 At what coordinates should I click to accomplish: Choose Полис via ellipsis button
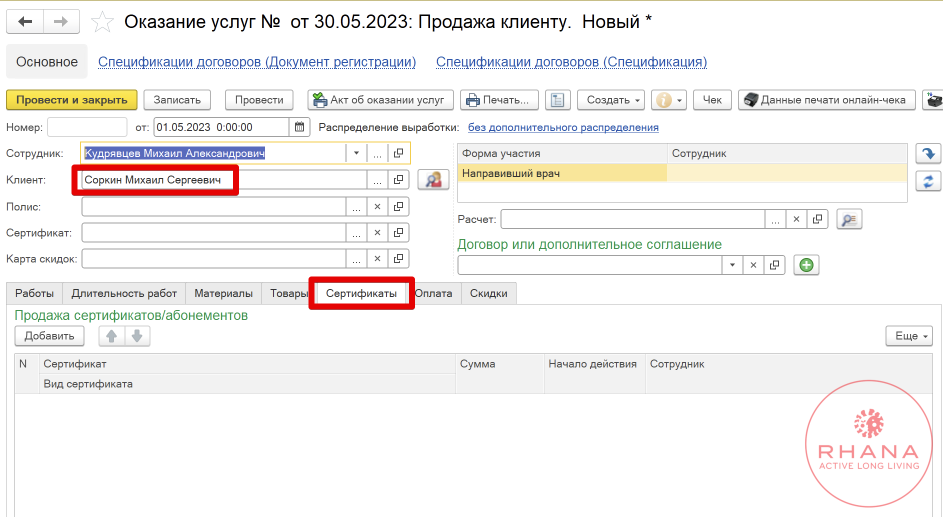pyautogui.click(x=356, y=207)
